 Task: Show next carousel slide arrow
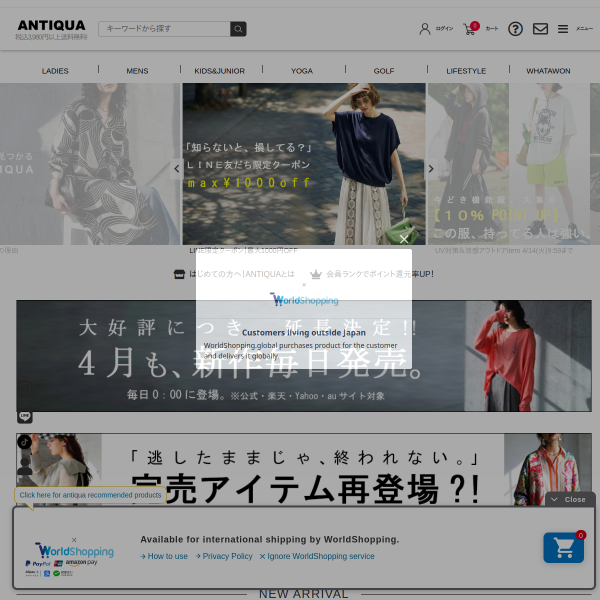pyautogui.click(x=431, y=168)
